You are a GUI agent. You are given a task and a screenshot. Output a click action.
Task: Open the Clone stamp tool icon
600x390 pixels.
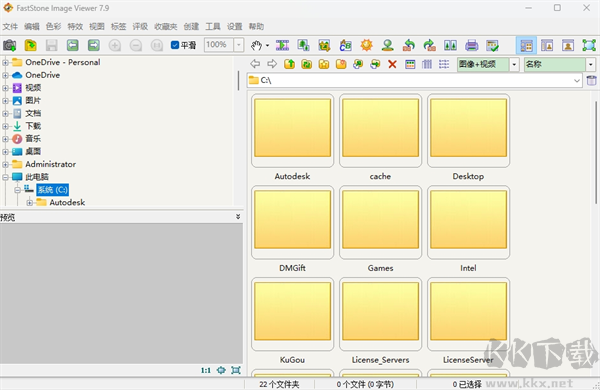coord(388,45)
